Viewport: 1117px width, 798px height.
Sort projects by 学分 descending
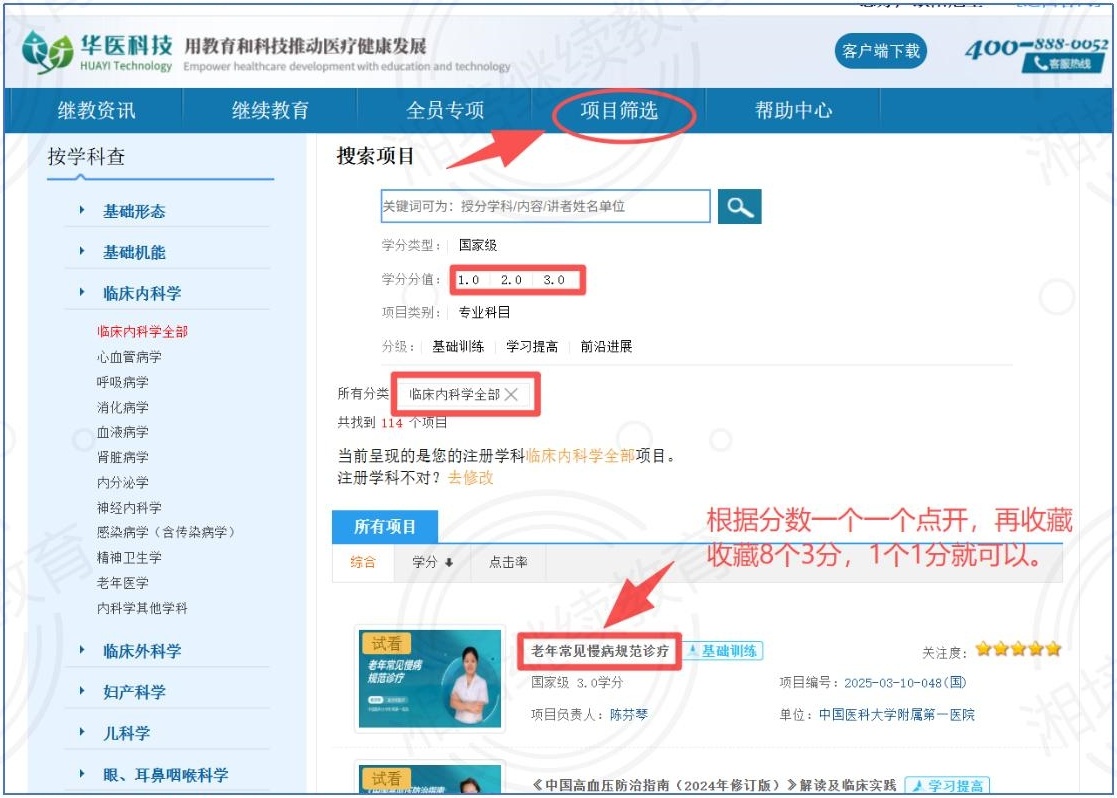tap(433, 563)
